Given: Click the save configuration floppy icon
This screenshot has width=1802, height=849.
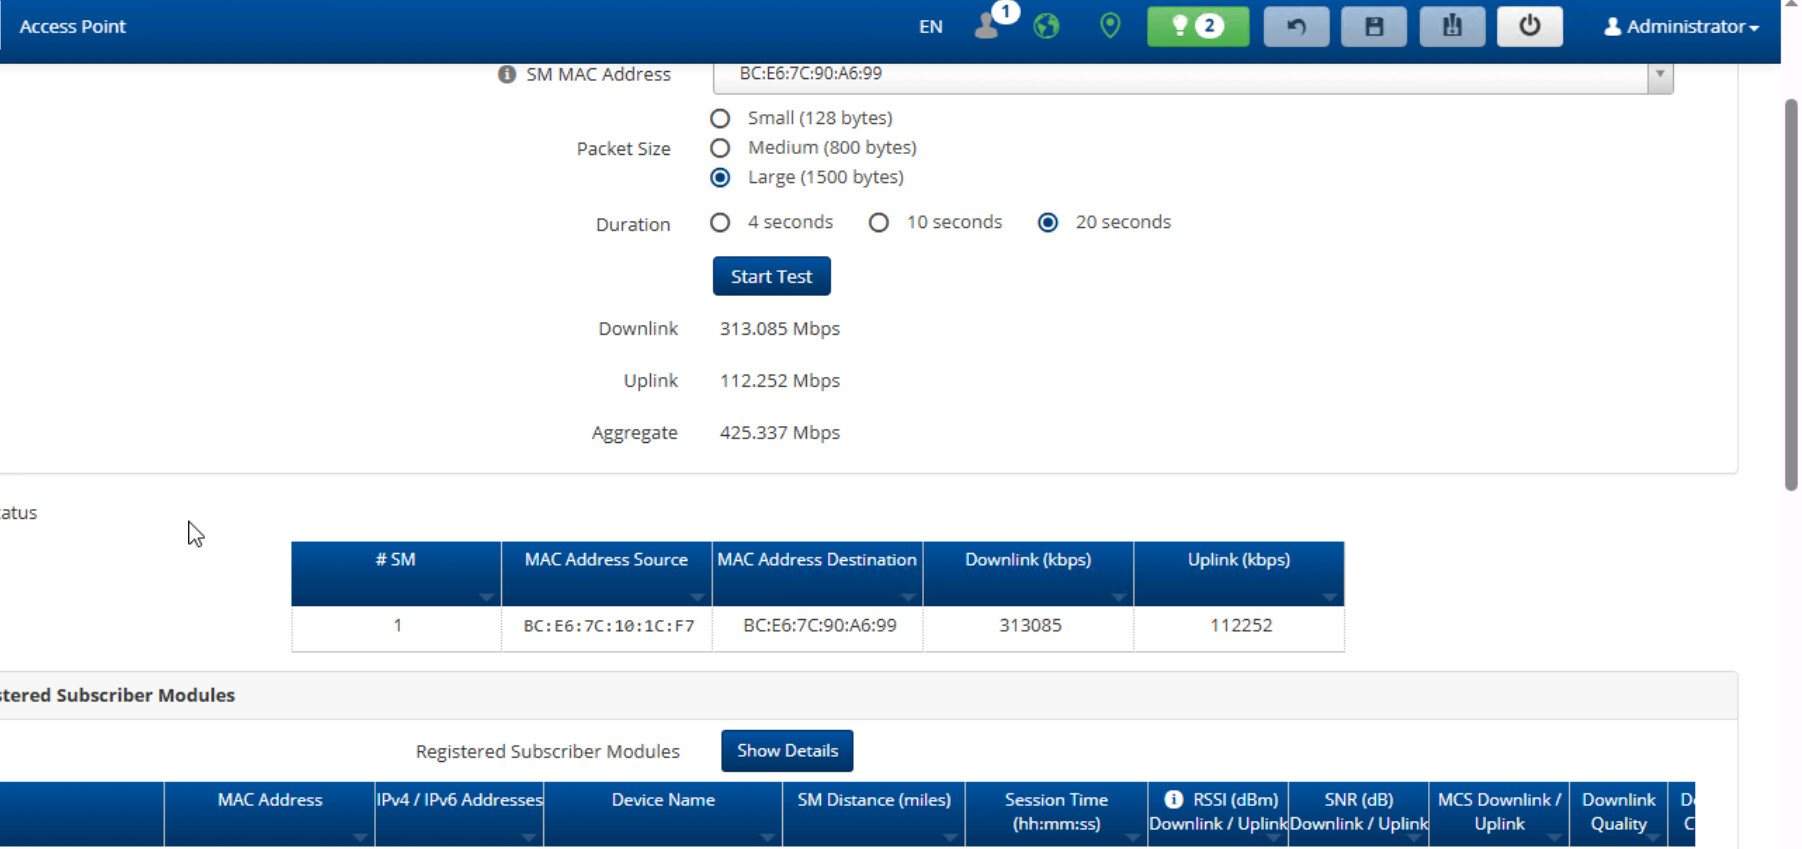Looking at the screenshot, I should point(1373,26).
